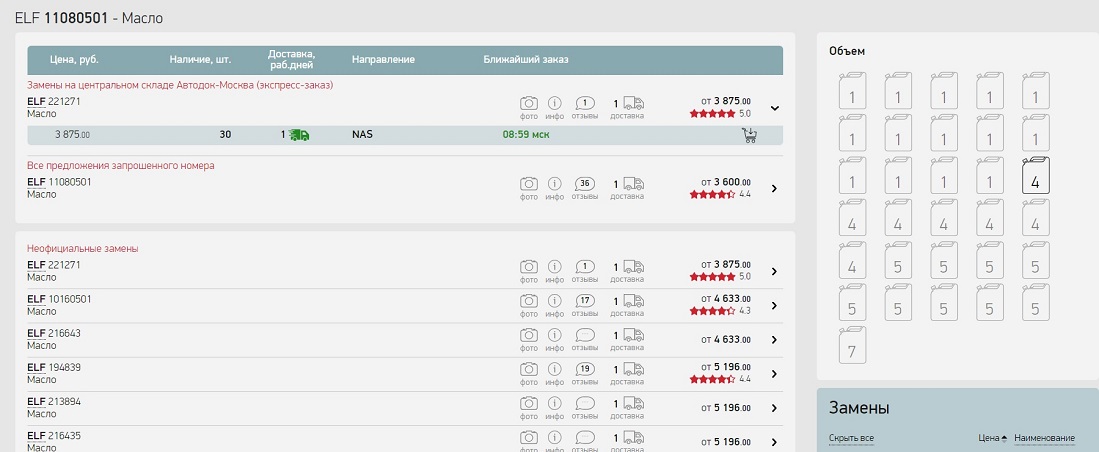Expand offers for ELF 11080501
The height and width of the screenshot is (452, 1099).
[774, 189]
